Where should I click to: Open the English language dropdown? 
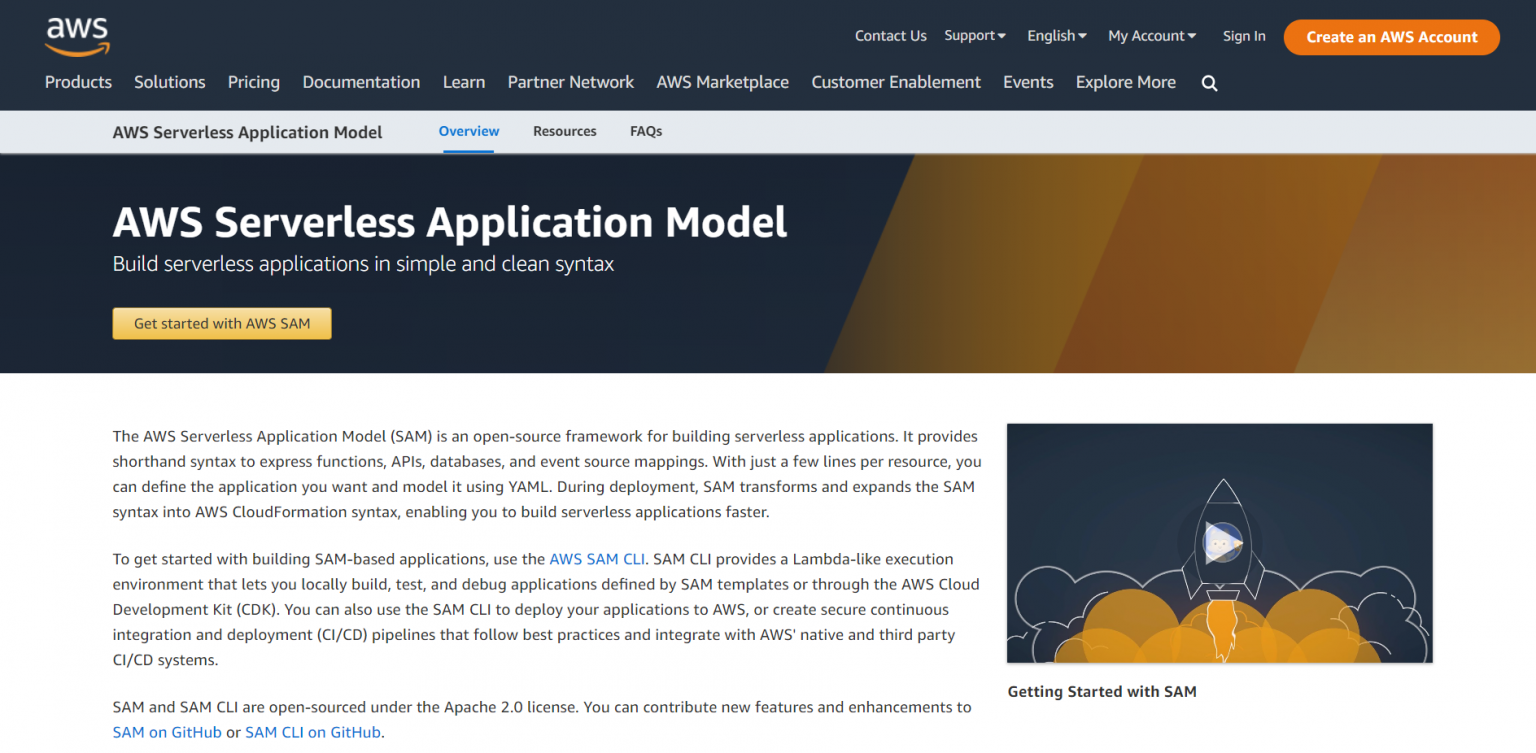point(1055,35)
